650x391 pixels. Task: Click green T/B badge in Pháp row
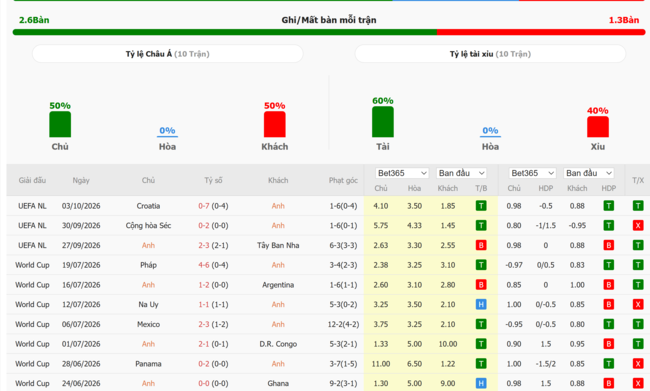tap(481, 265)
